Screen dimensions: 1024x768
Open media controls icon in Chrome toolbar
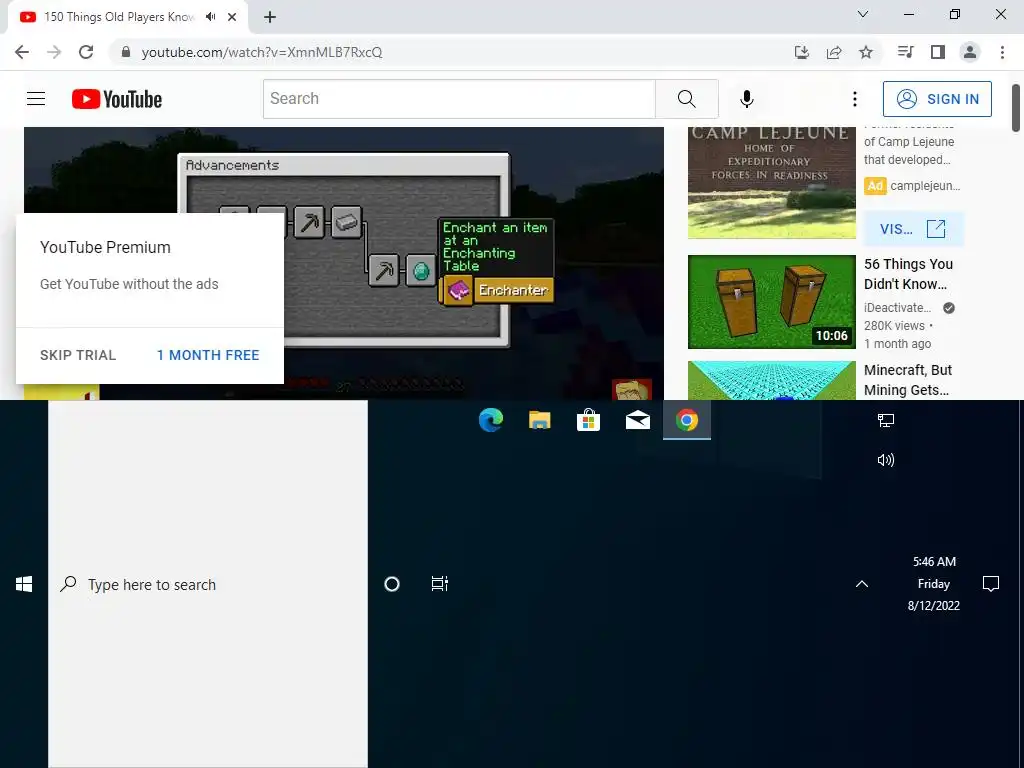(x=905, y=52)
